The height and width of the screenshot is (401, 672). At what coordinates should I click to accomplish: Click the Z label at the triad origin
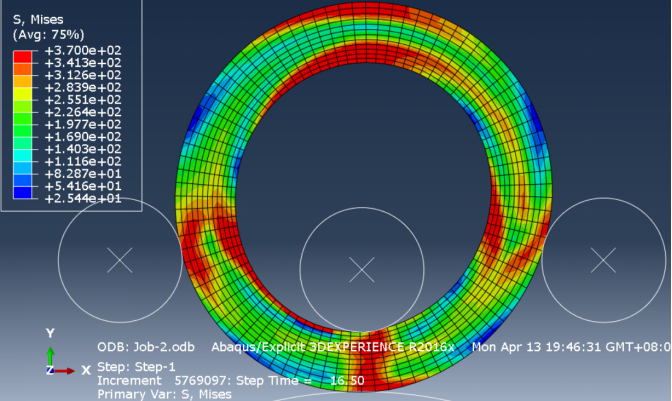pyautogui.click(x=50, y=370)
